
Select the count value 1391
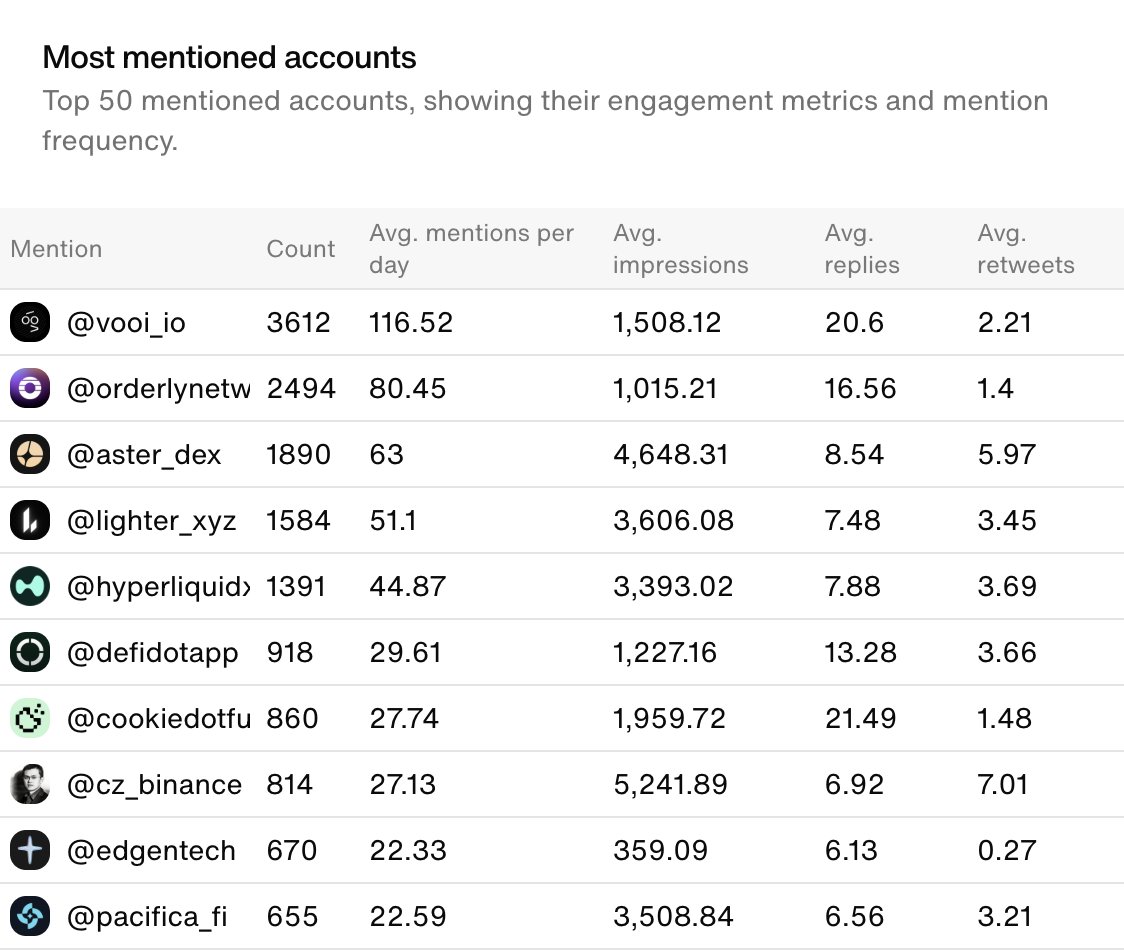296,586
